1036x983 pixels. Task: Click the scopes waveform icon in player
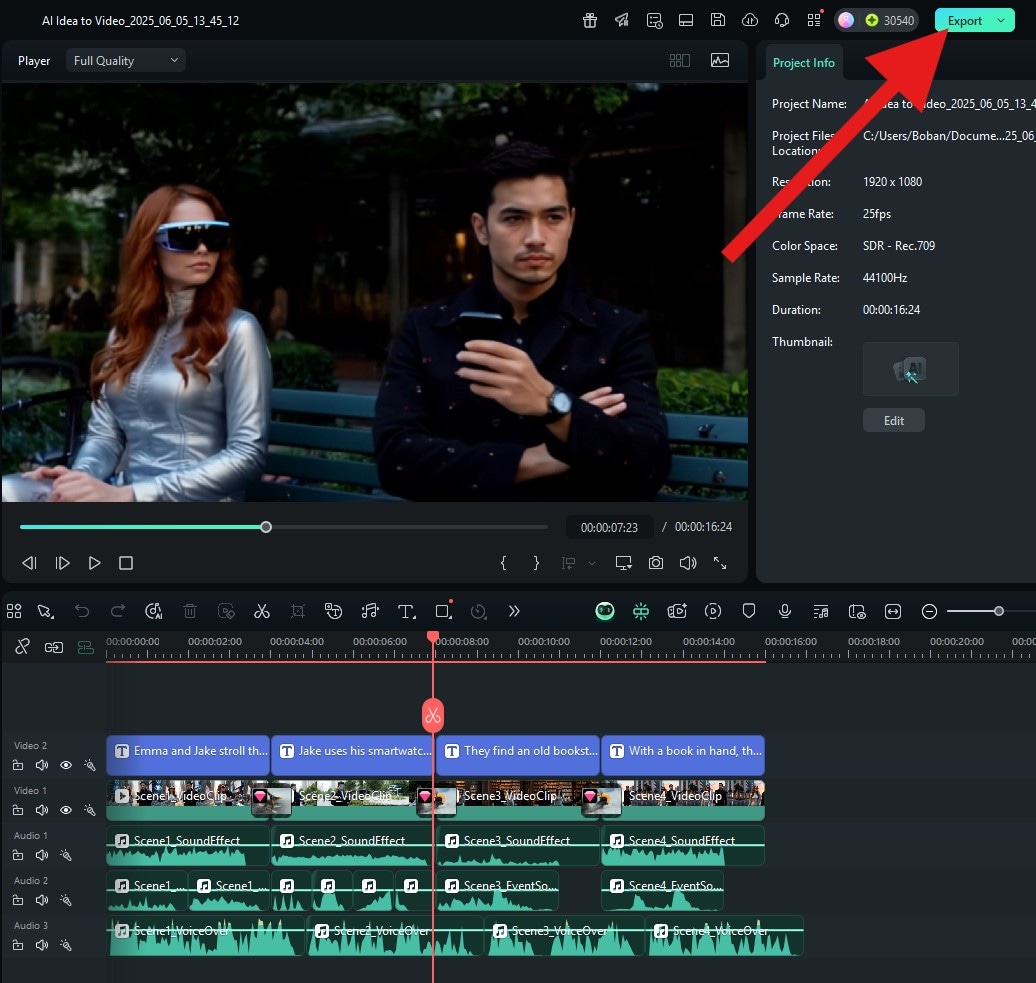tap(720, 61)
